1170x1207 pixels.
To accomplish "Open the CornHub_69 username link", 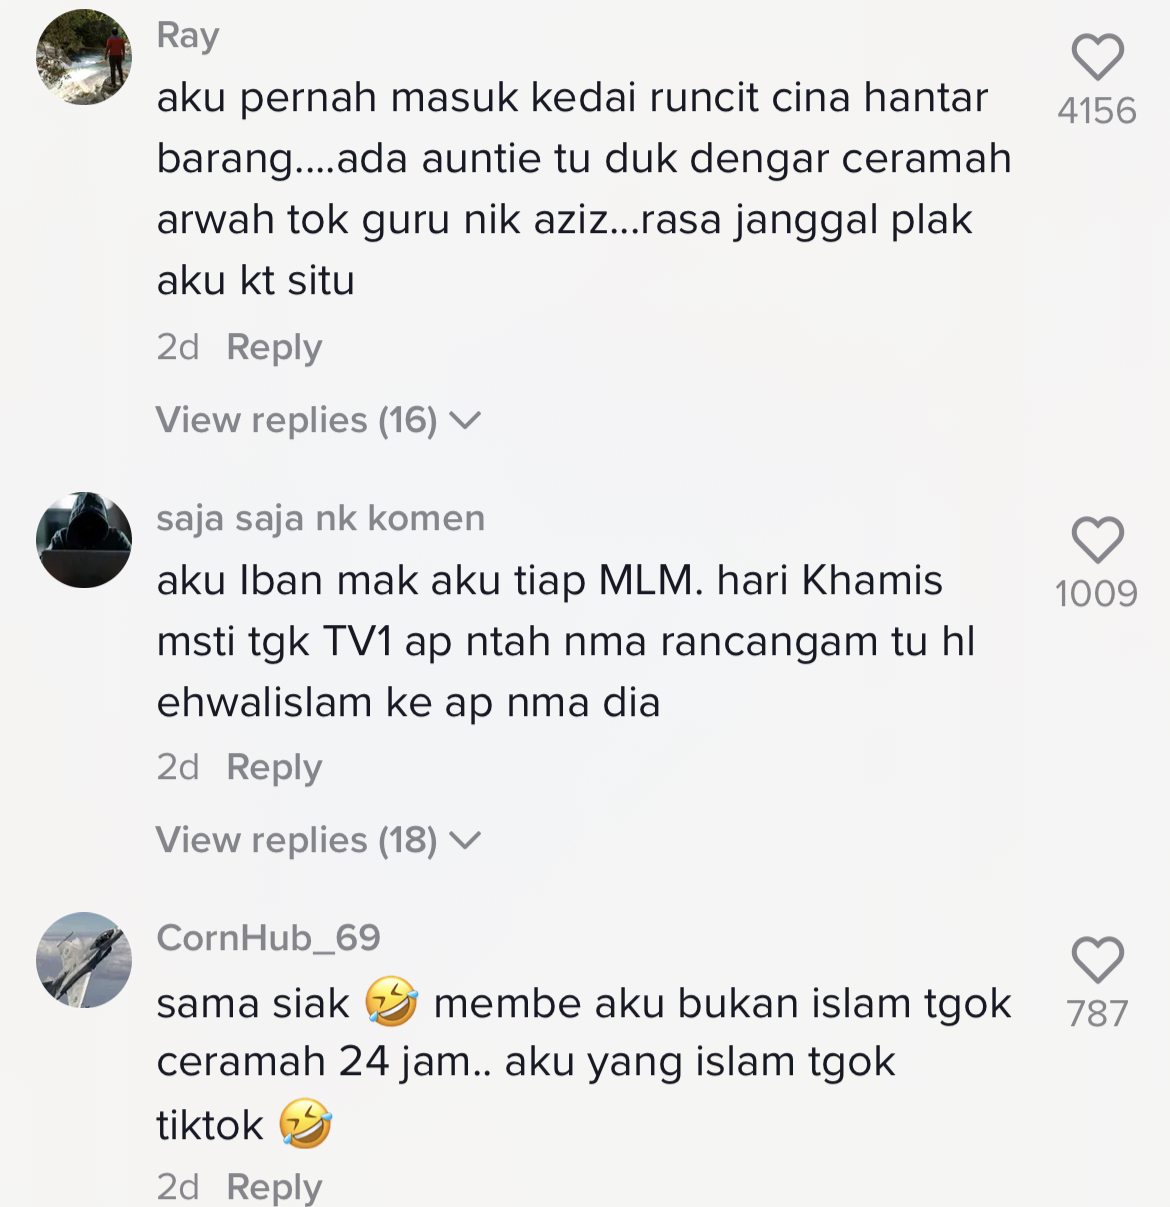I will coord(268,938).
